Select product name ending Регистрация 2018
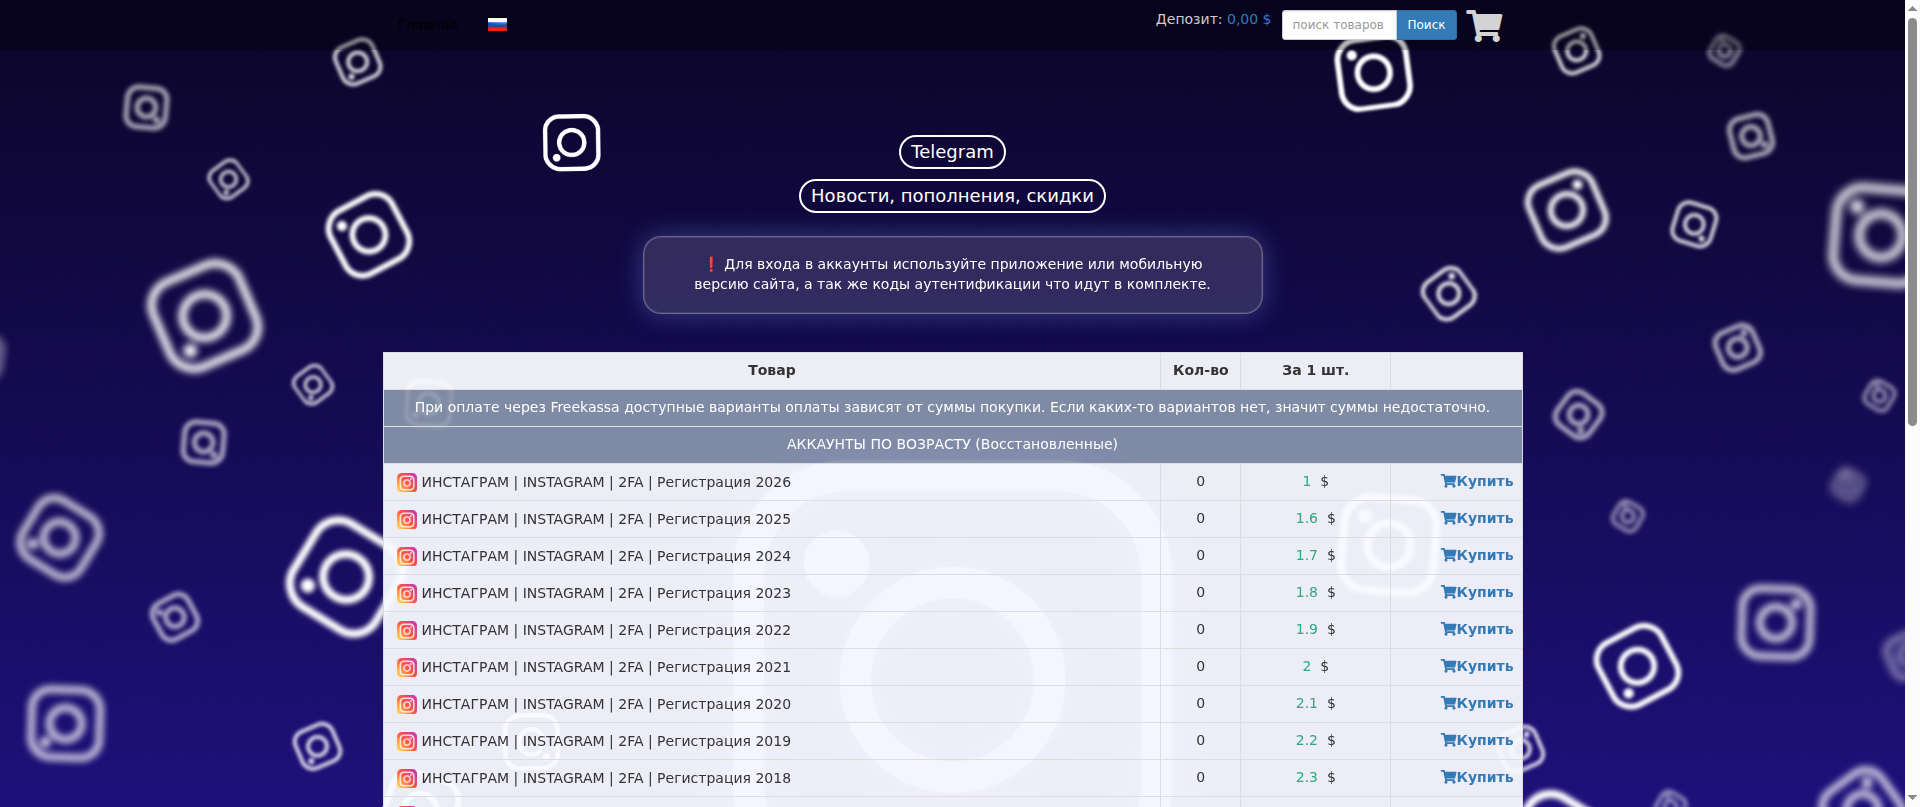This screenshot has height=807, width=1920. click(606, 778)
